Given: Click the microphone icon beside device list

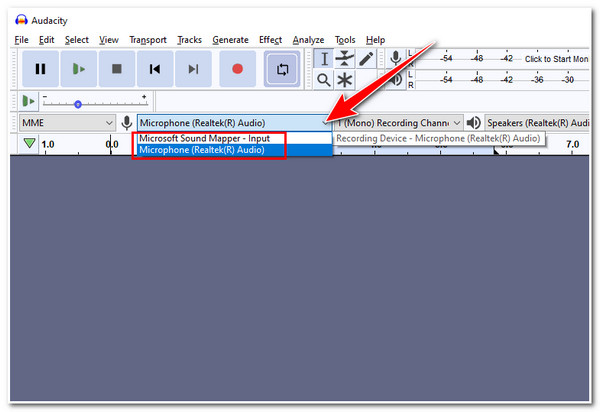Looking at the screenshot, I should pyautogui.click(x=127, y=123).
